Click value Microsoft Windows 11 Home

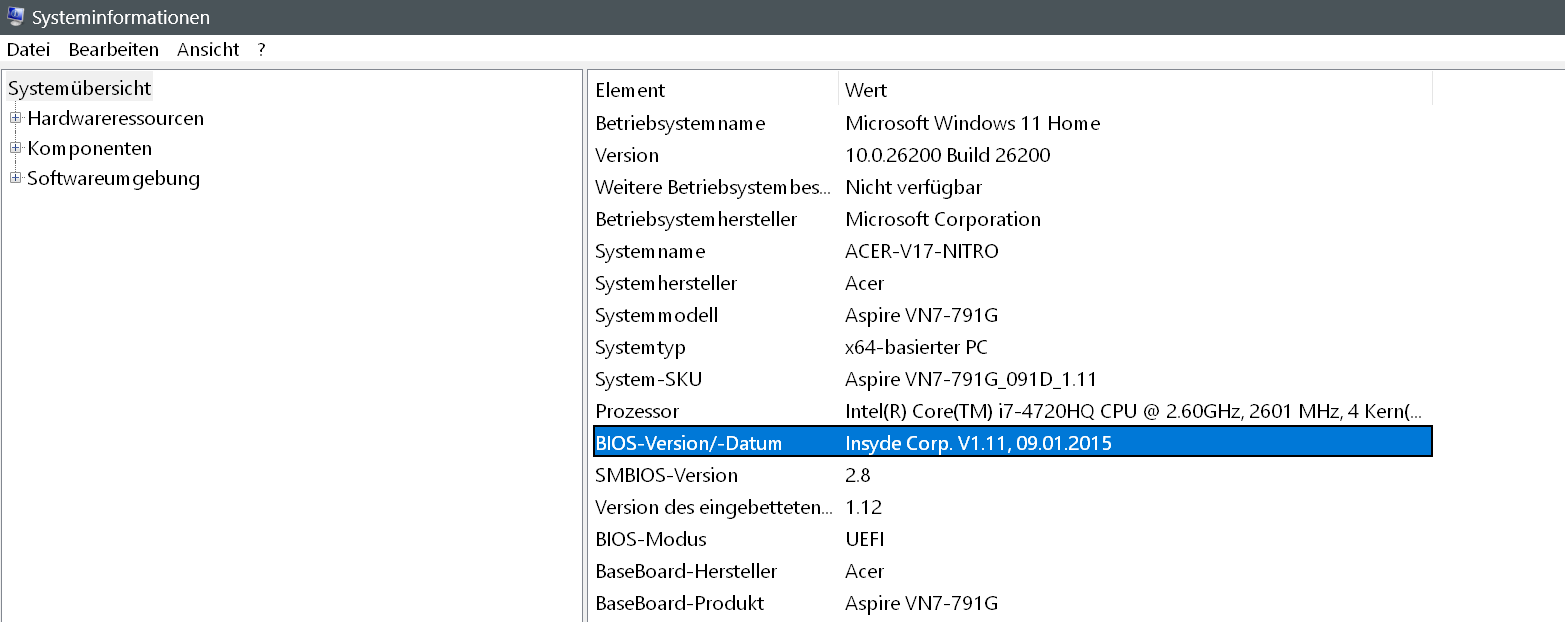point(973,123)
